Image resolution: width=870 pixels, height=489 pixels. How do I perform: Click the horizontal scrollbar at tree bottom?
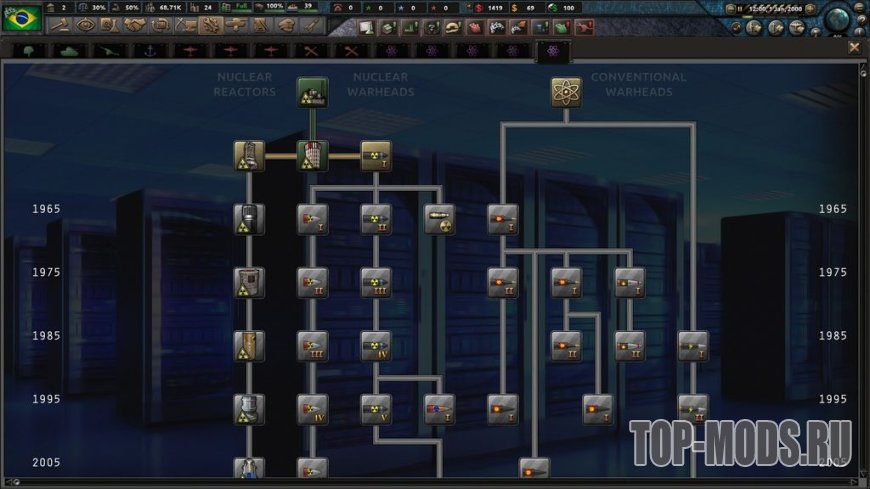click(x=434, y=482)
